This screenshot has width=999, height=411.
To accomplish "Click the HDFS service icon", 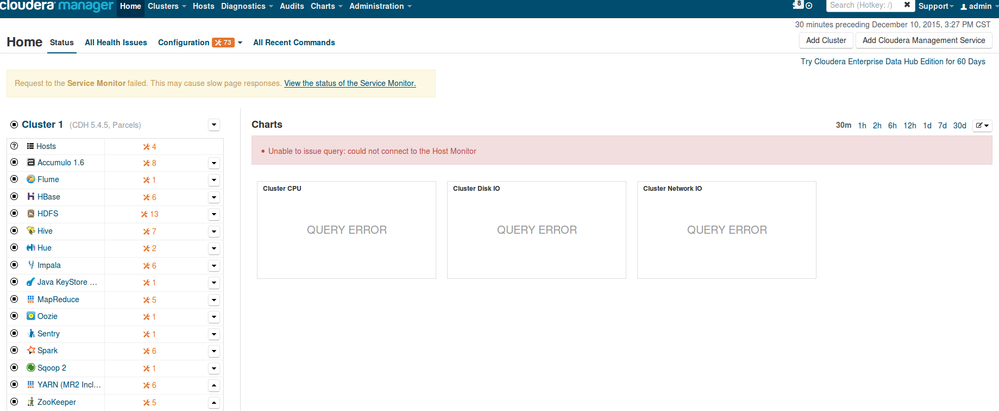I will click(31, 214).
